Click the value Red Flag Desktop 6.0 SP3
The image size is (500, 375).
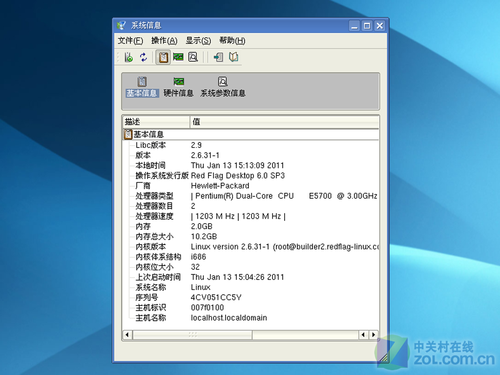coord(238,176)
